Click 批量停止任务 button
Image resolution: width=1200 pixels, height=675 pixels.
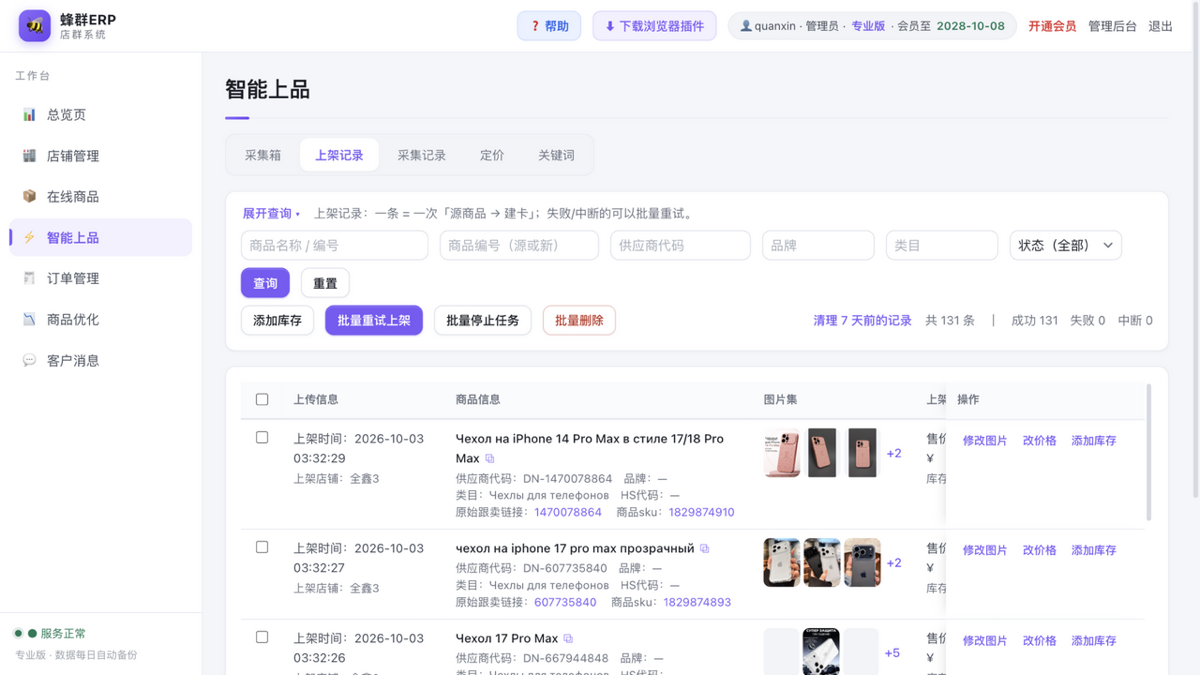(483, 320)
